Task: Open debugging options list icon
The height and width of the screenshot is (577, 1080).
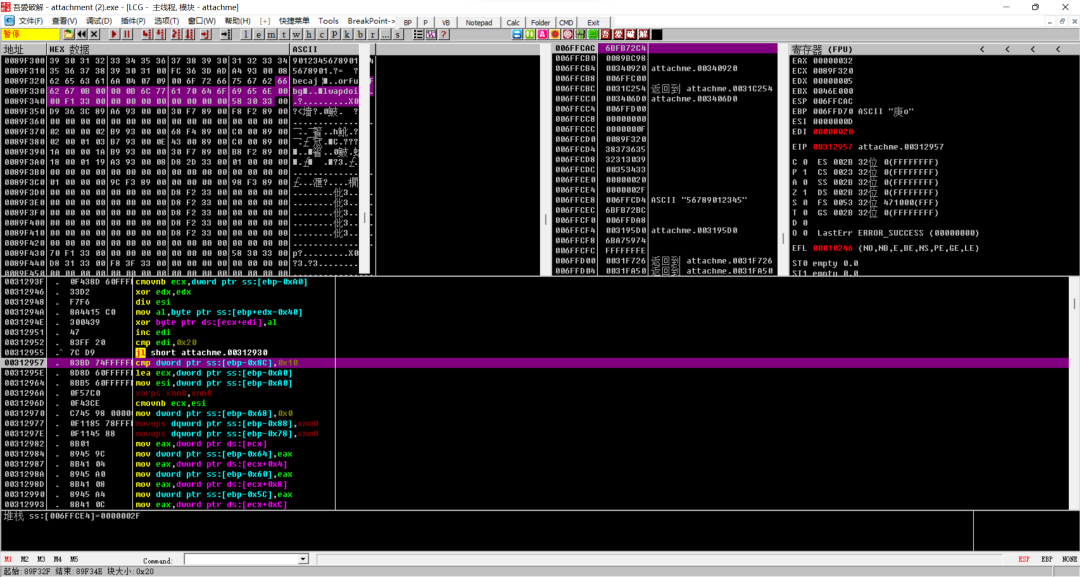Action: coord(418,34)
